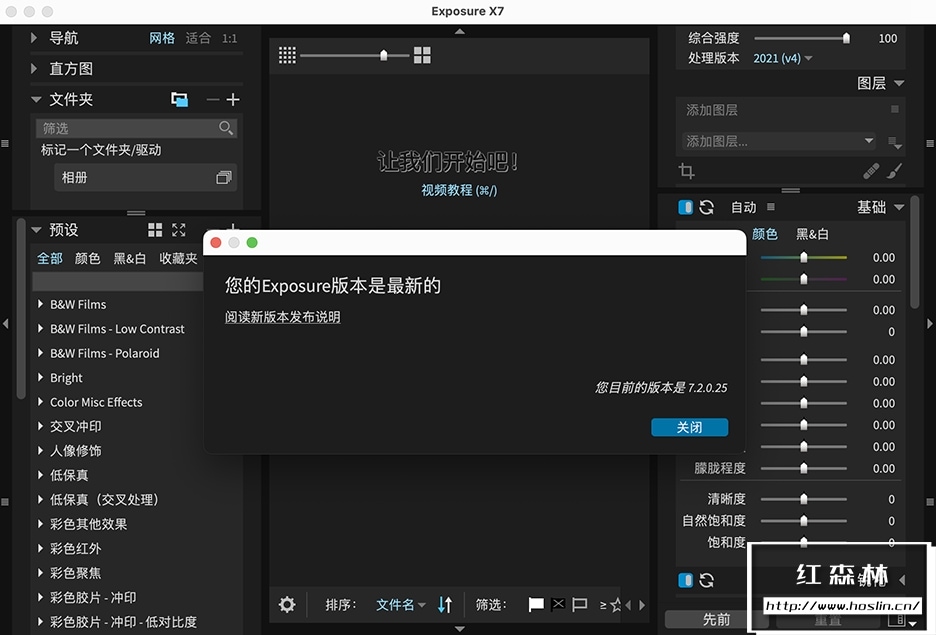Viewport: 936px width, 635px height.
Task: Expand the 直方图 panel
Action: click(x=35, y=69)
